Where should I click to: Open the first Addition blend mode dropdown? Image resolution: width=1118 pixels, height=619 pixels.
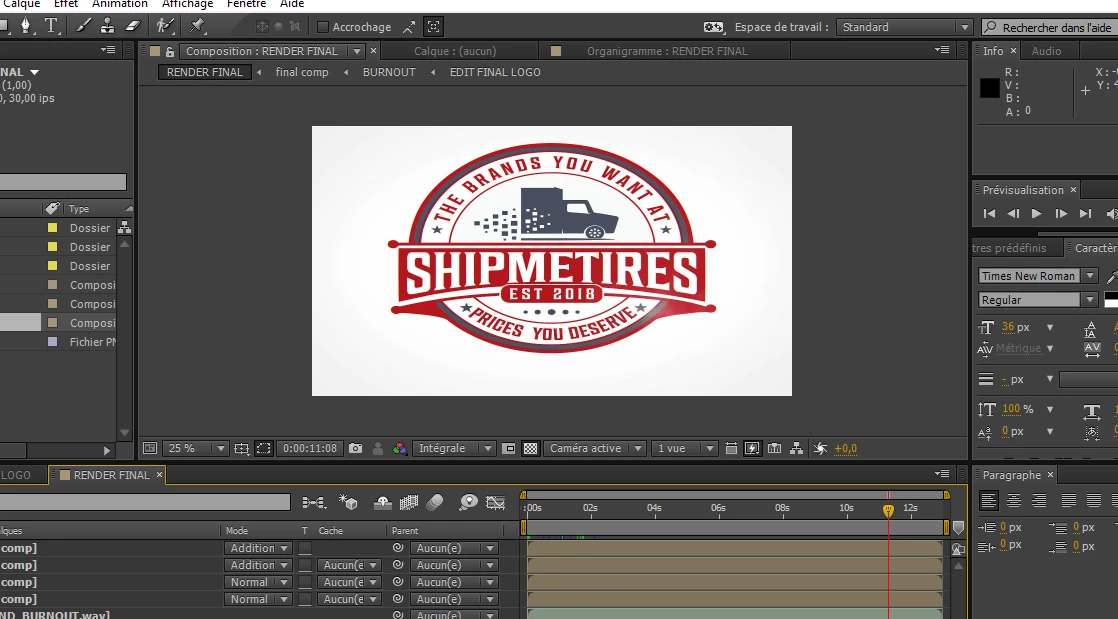click(257, 548)
